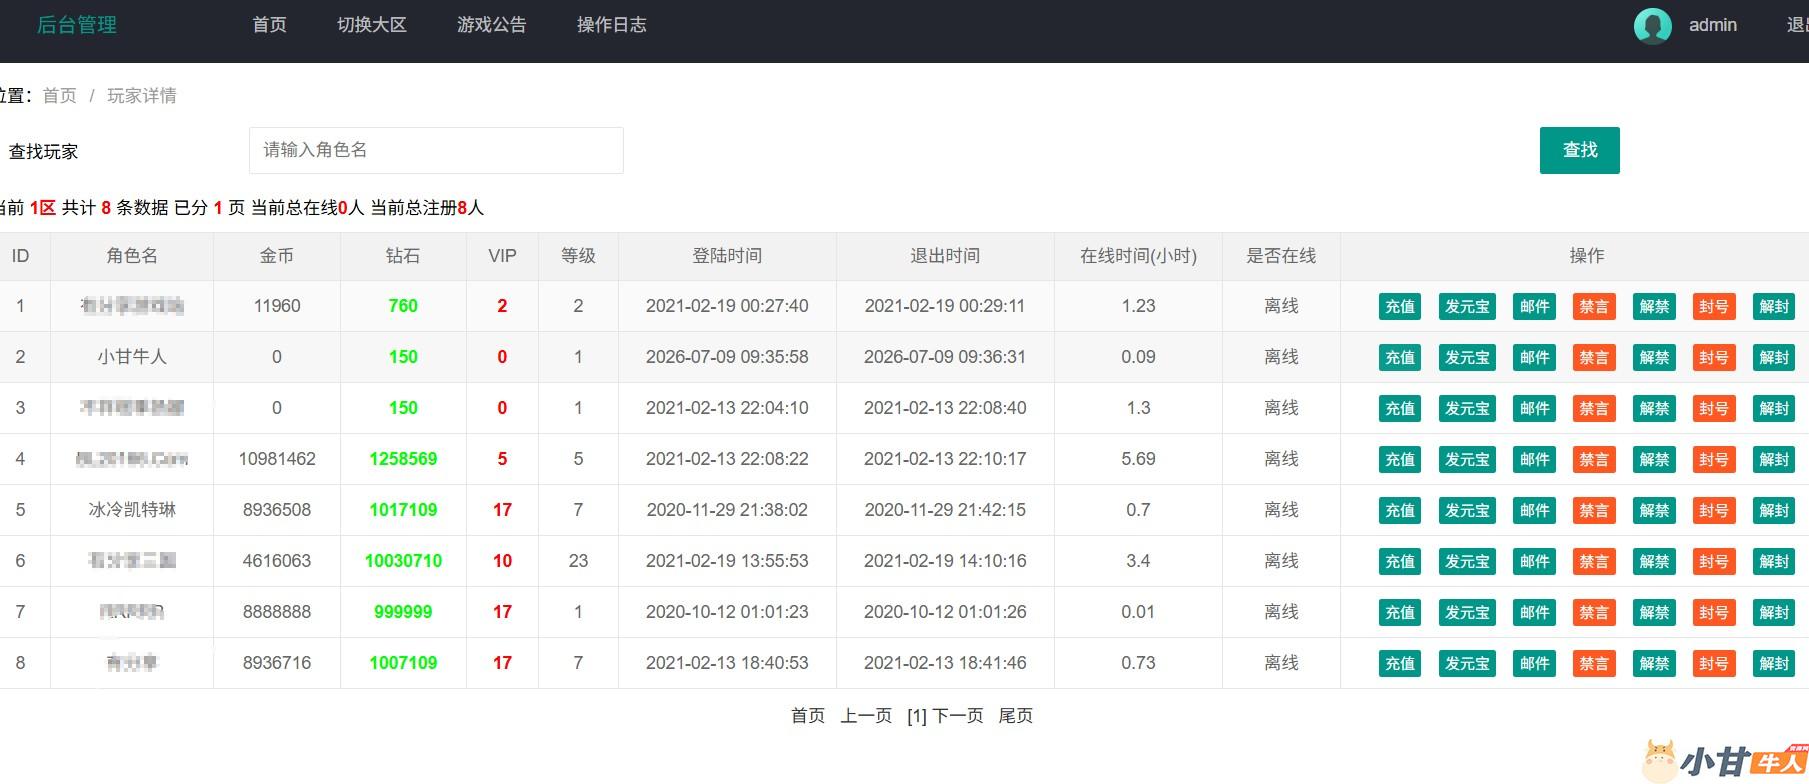Click gold value 10981462
The image size is (1809, 784).
[x=277, y=459]
